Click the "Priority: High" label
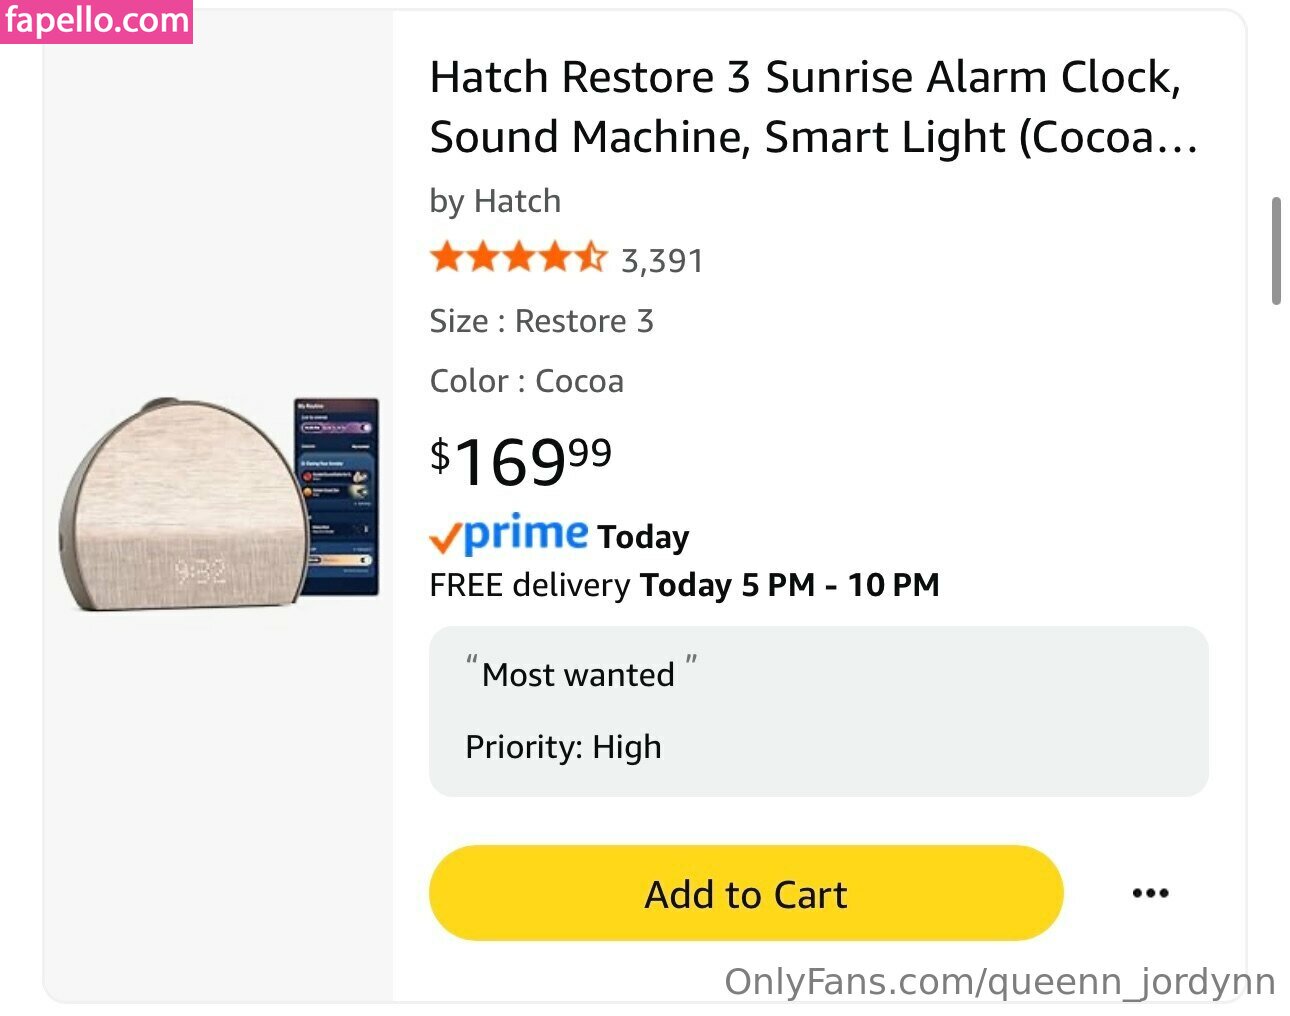This screenshot has width=1290, height=1016. tap(563, 747)
